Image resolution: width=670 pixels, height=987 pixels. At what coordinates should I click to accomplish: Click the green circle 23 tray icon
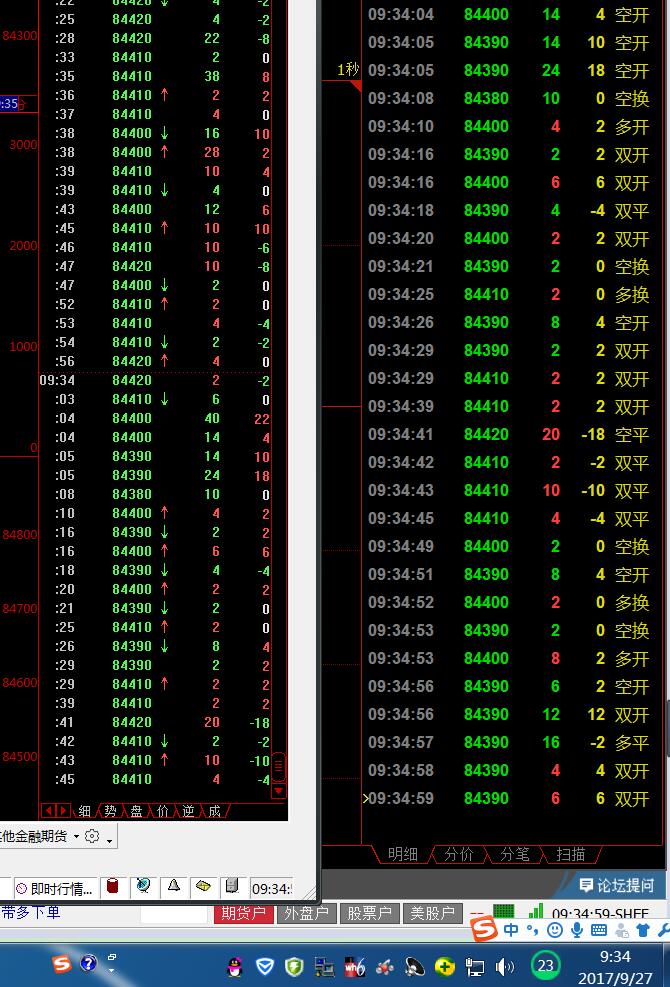click(x=545, y=965)
